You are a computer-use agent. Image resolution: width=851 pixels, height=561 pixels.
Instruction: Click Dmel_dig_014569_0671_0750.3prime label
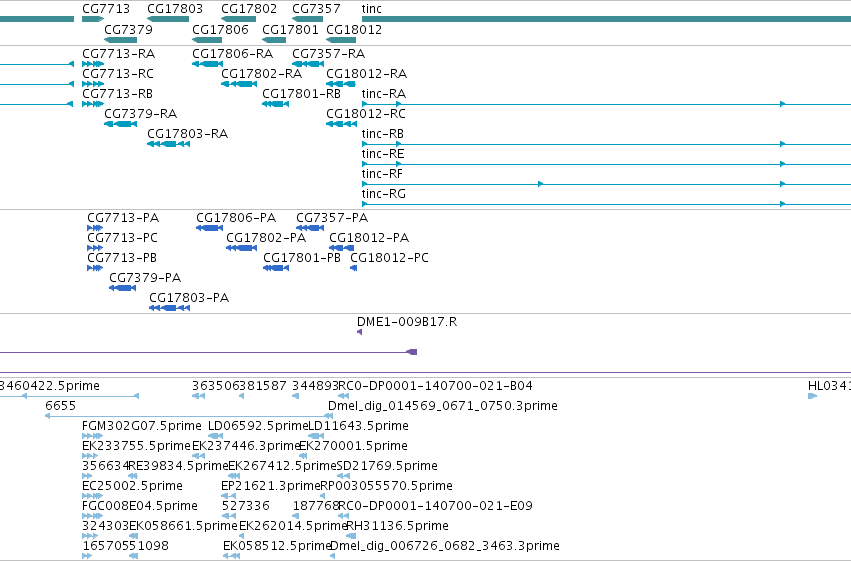(443, 406)
